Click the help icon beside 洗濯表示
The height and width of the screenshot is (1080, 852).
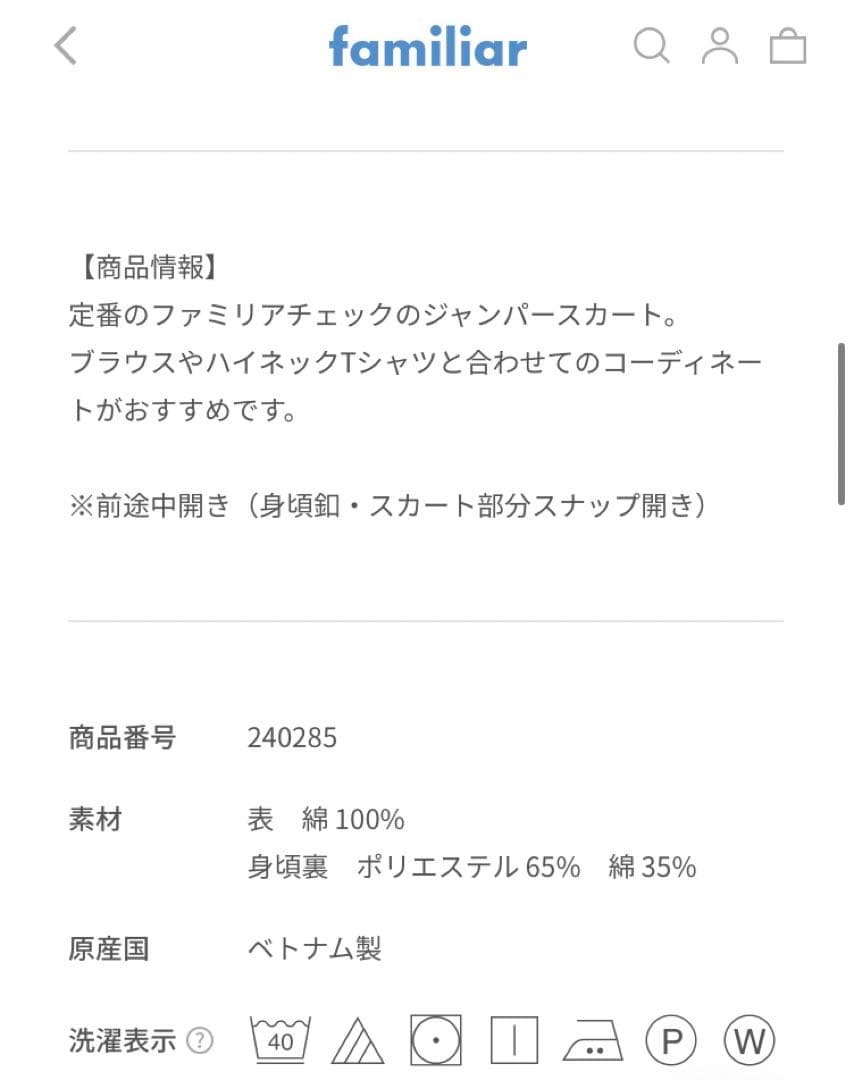[200, 1041]
